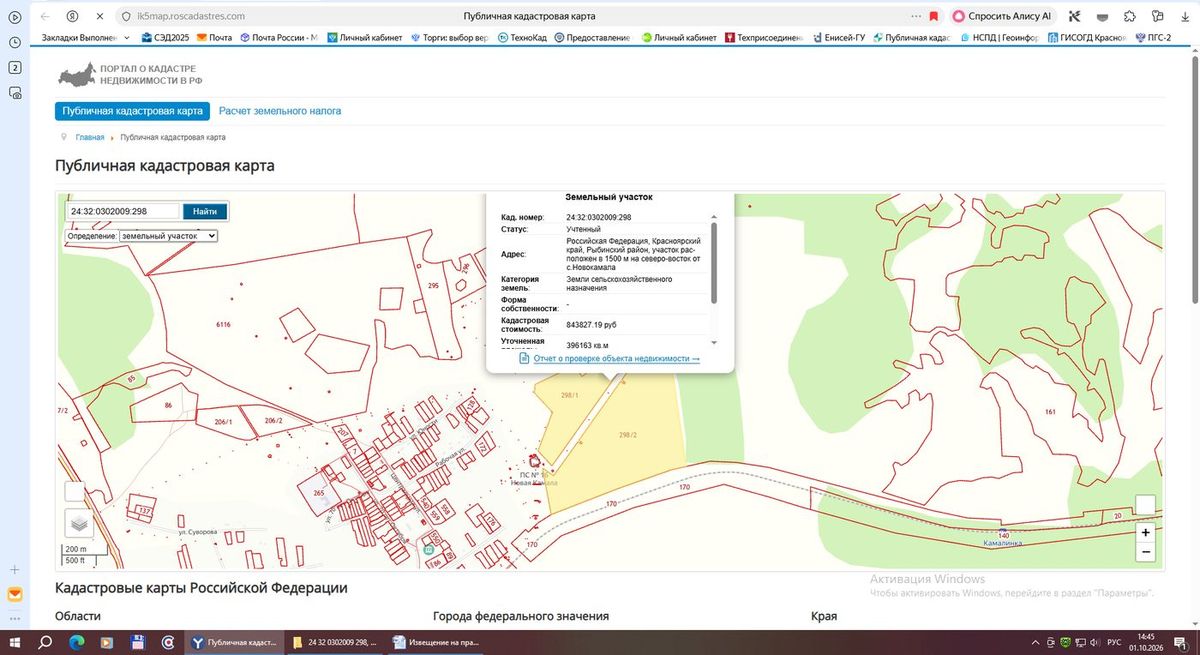Open Windows Start menu
The image size is (1200, 655).
coord(15,642)
